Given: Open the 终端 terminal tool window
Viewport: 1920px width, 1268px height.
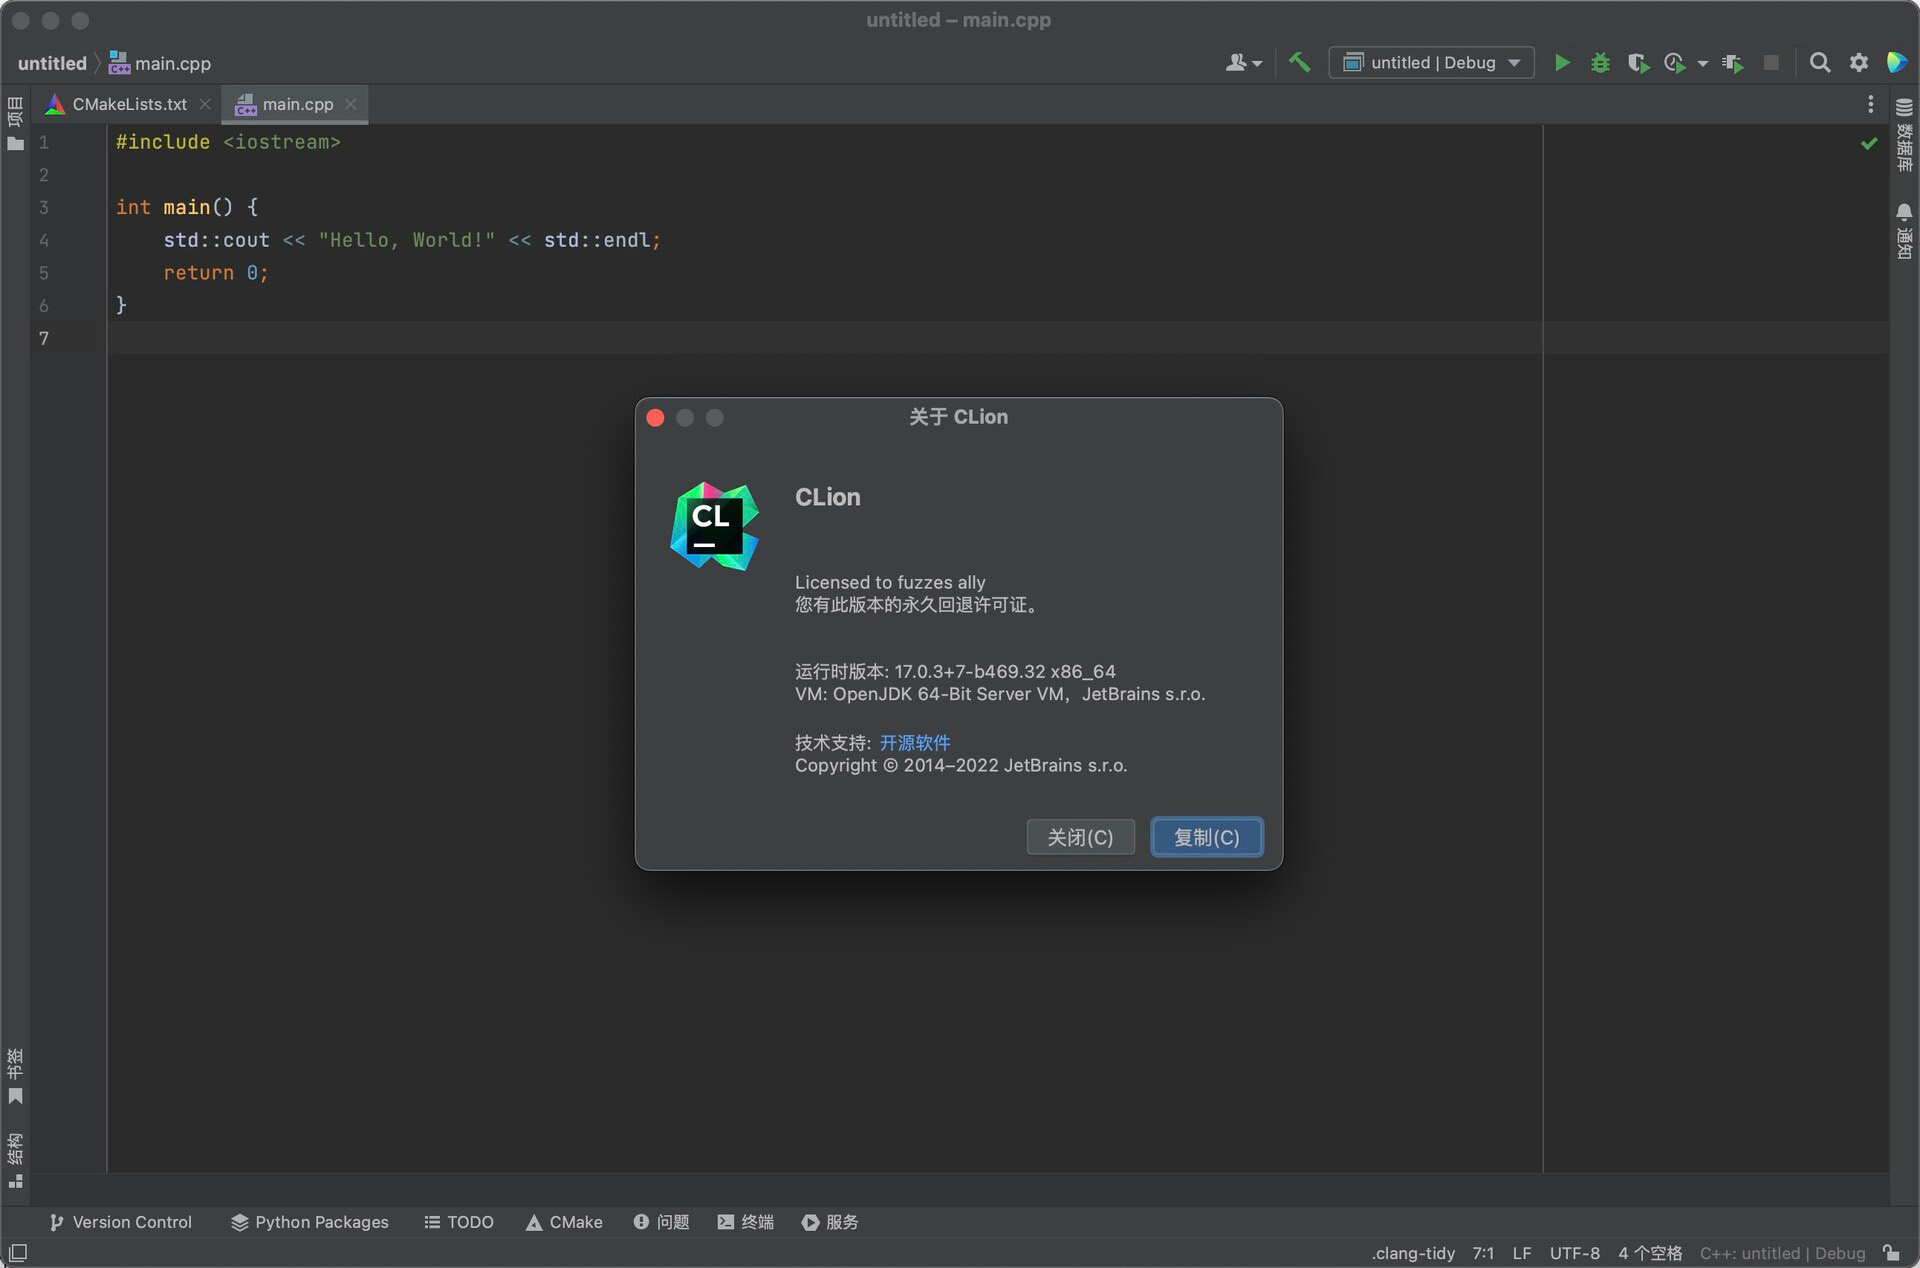Looking at the screenshot, I should [746, 1222].
